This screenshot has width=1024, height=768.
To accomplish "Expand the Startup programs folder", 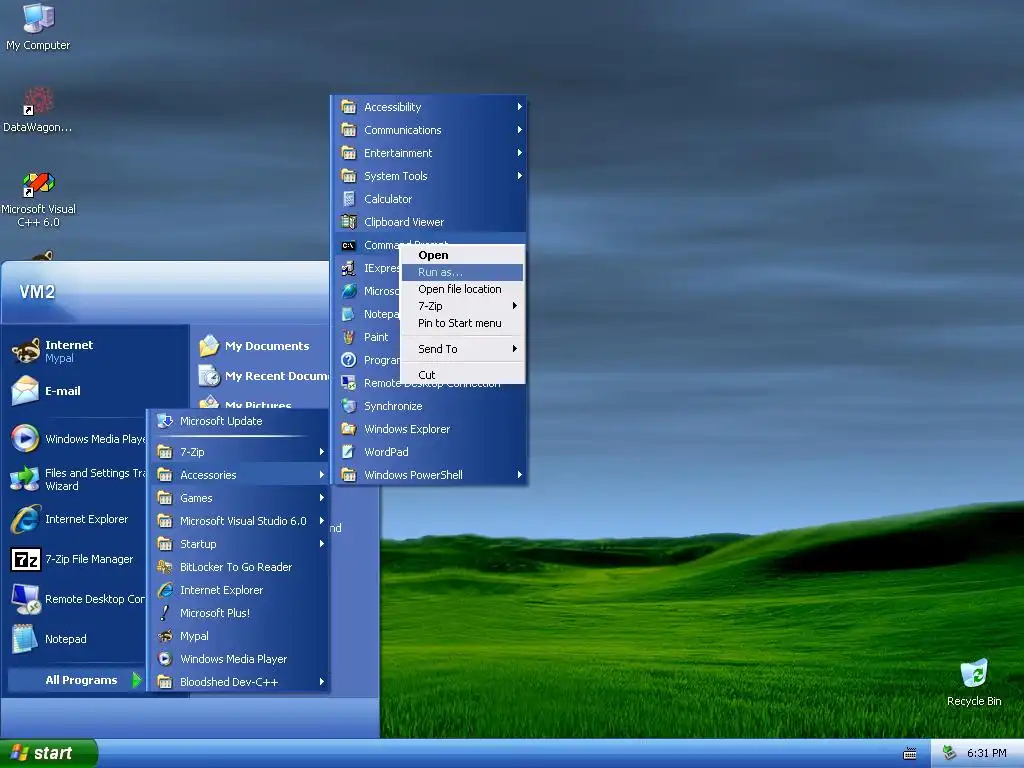I will (239, 544).
